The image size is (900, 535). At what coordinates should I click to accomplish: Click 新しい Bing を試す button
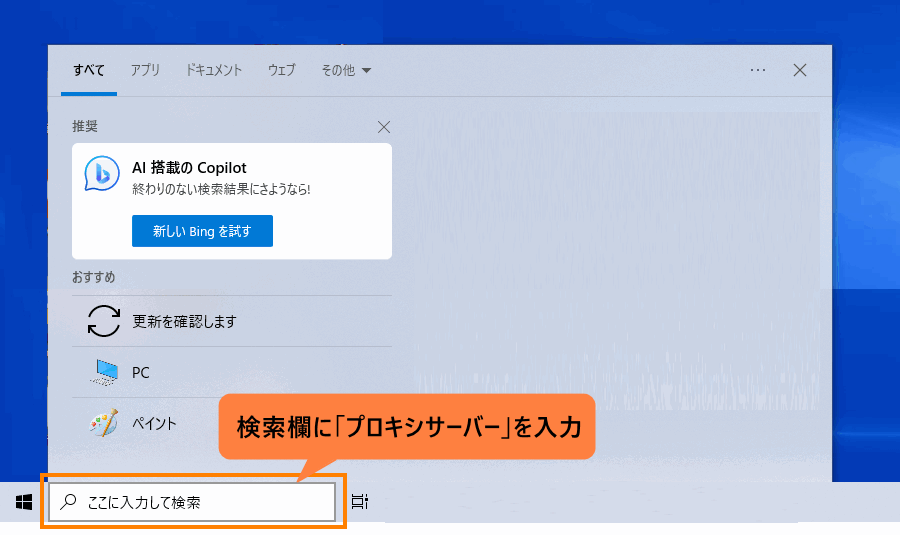pyautogui.click(x=203, y=231)
